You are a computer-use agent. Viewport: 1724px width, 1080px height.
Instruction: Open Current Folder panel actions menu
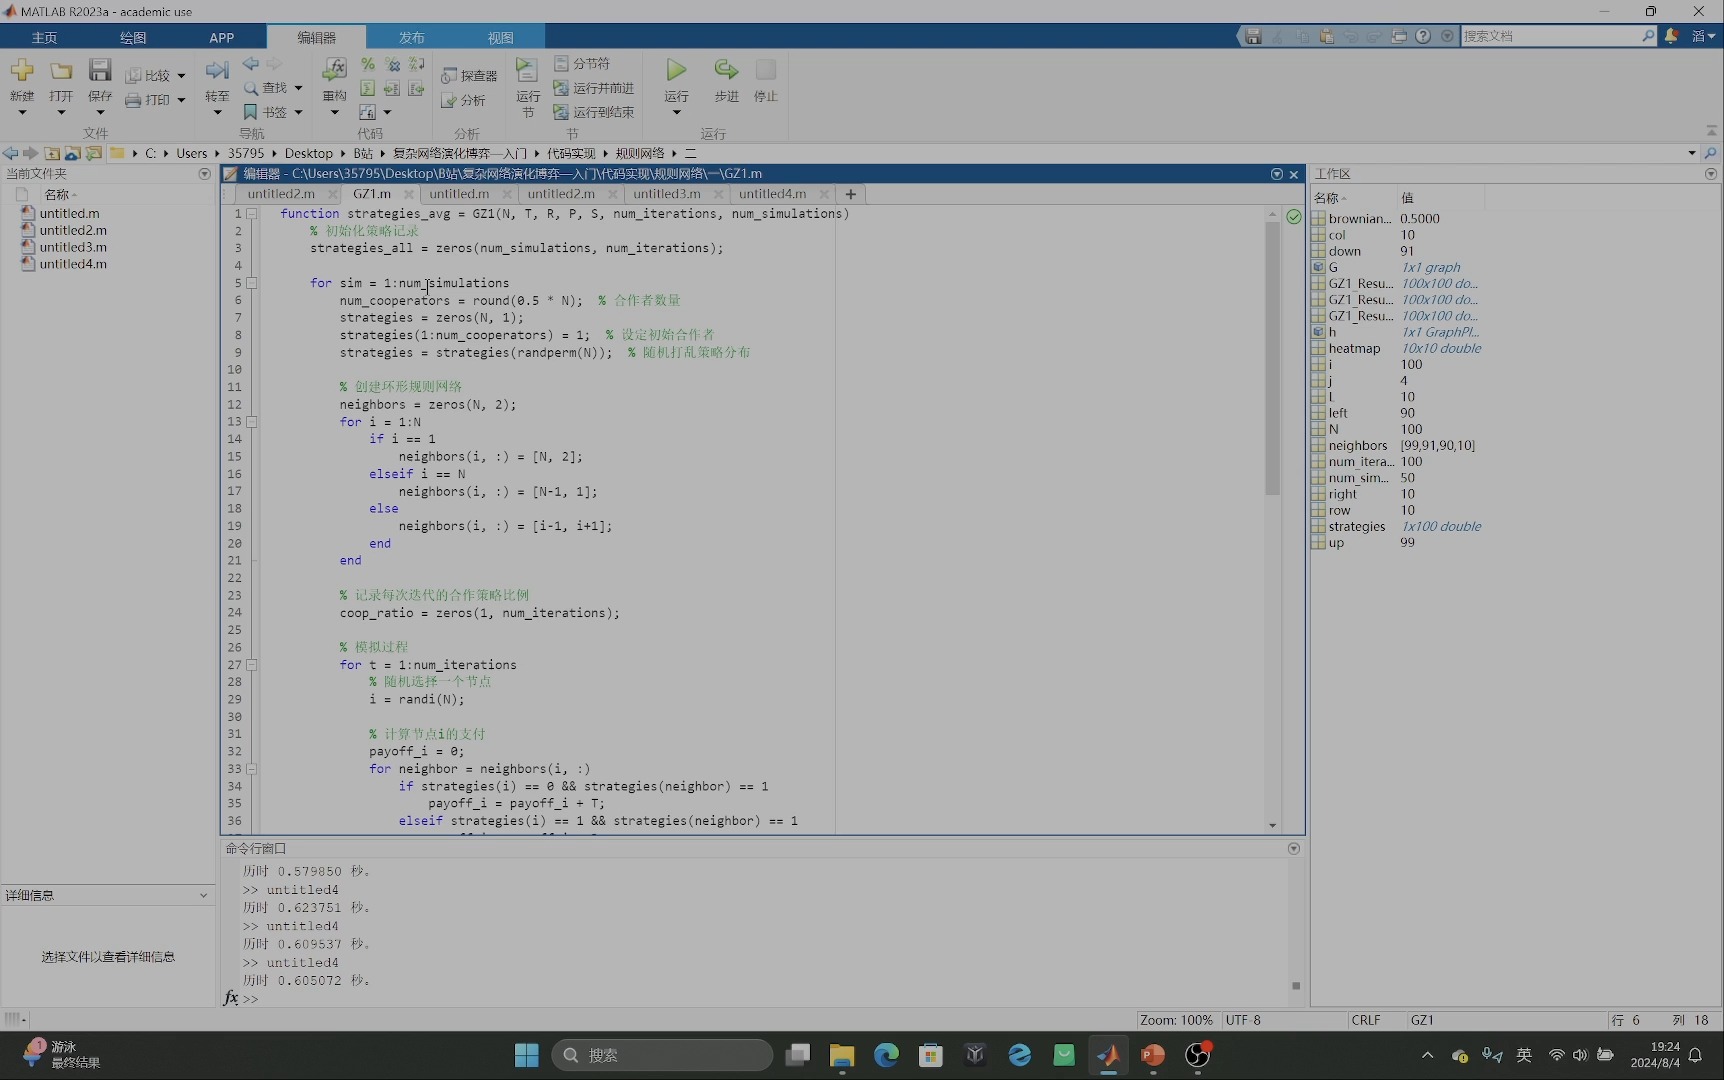pos(205,174)
